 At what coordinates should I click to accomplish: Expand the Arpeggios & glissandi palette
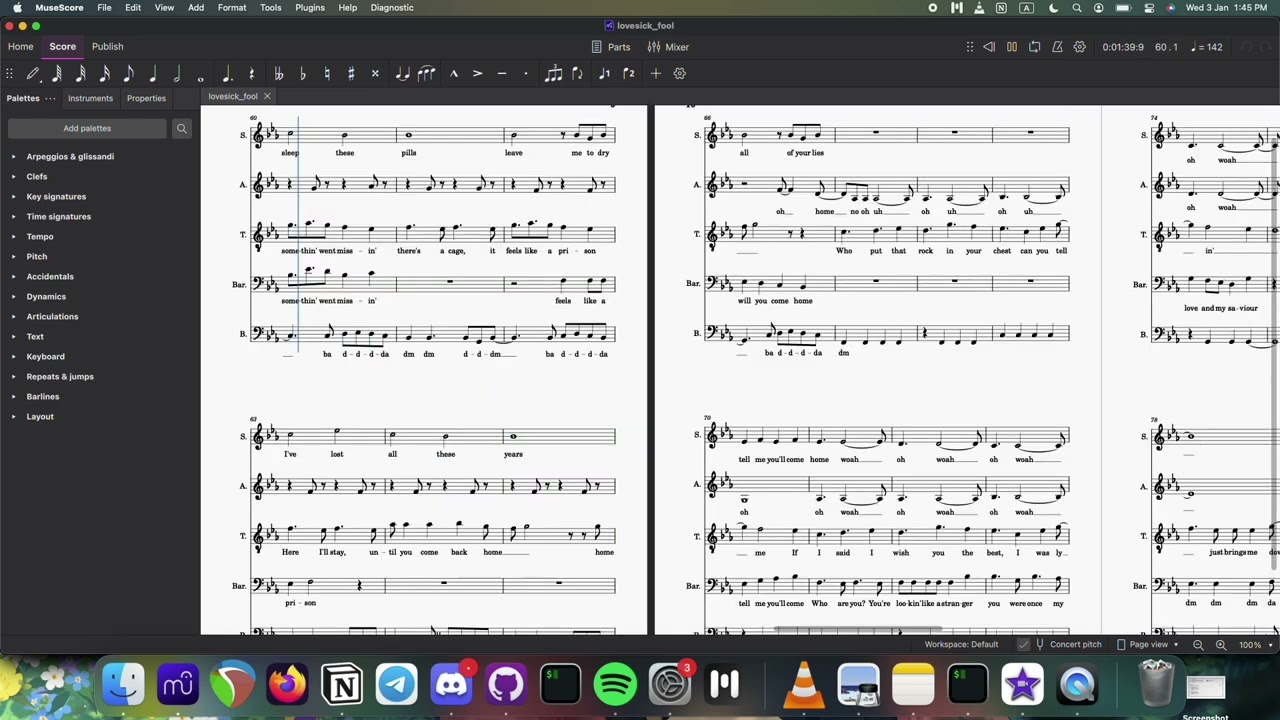click(x=14, y=156)
